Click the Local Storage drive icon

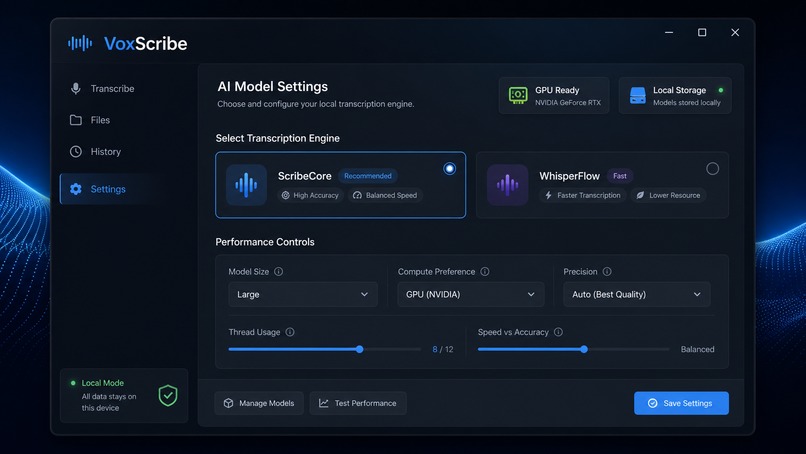tap(637, 95)
